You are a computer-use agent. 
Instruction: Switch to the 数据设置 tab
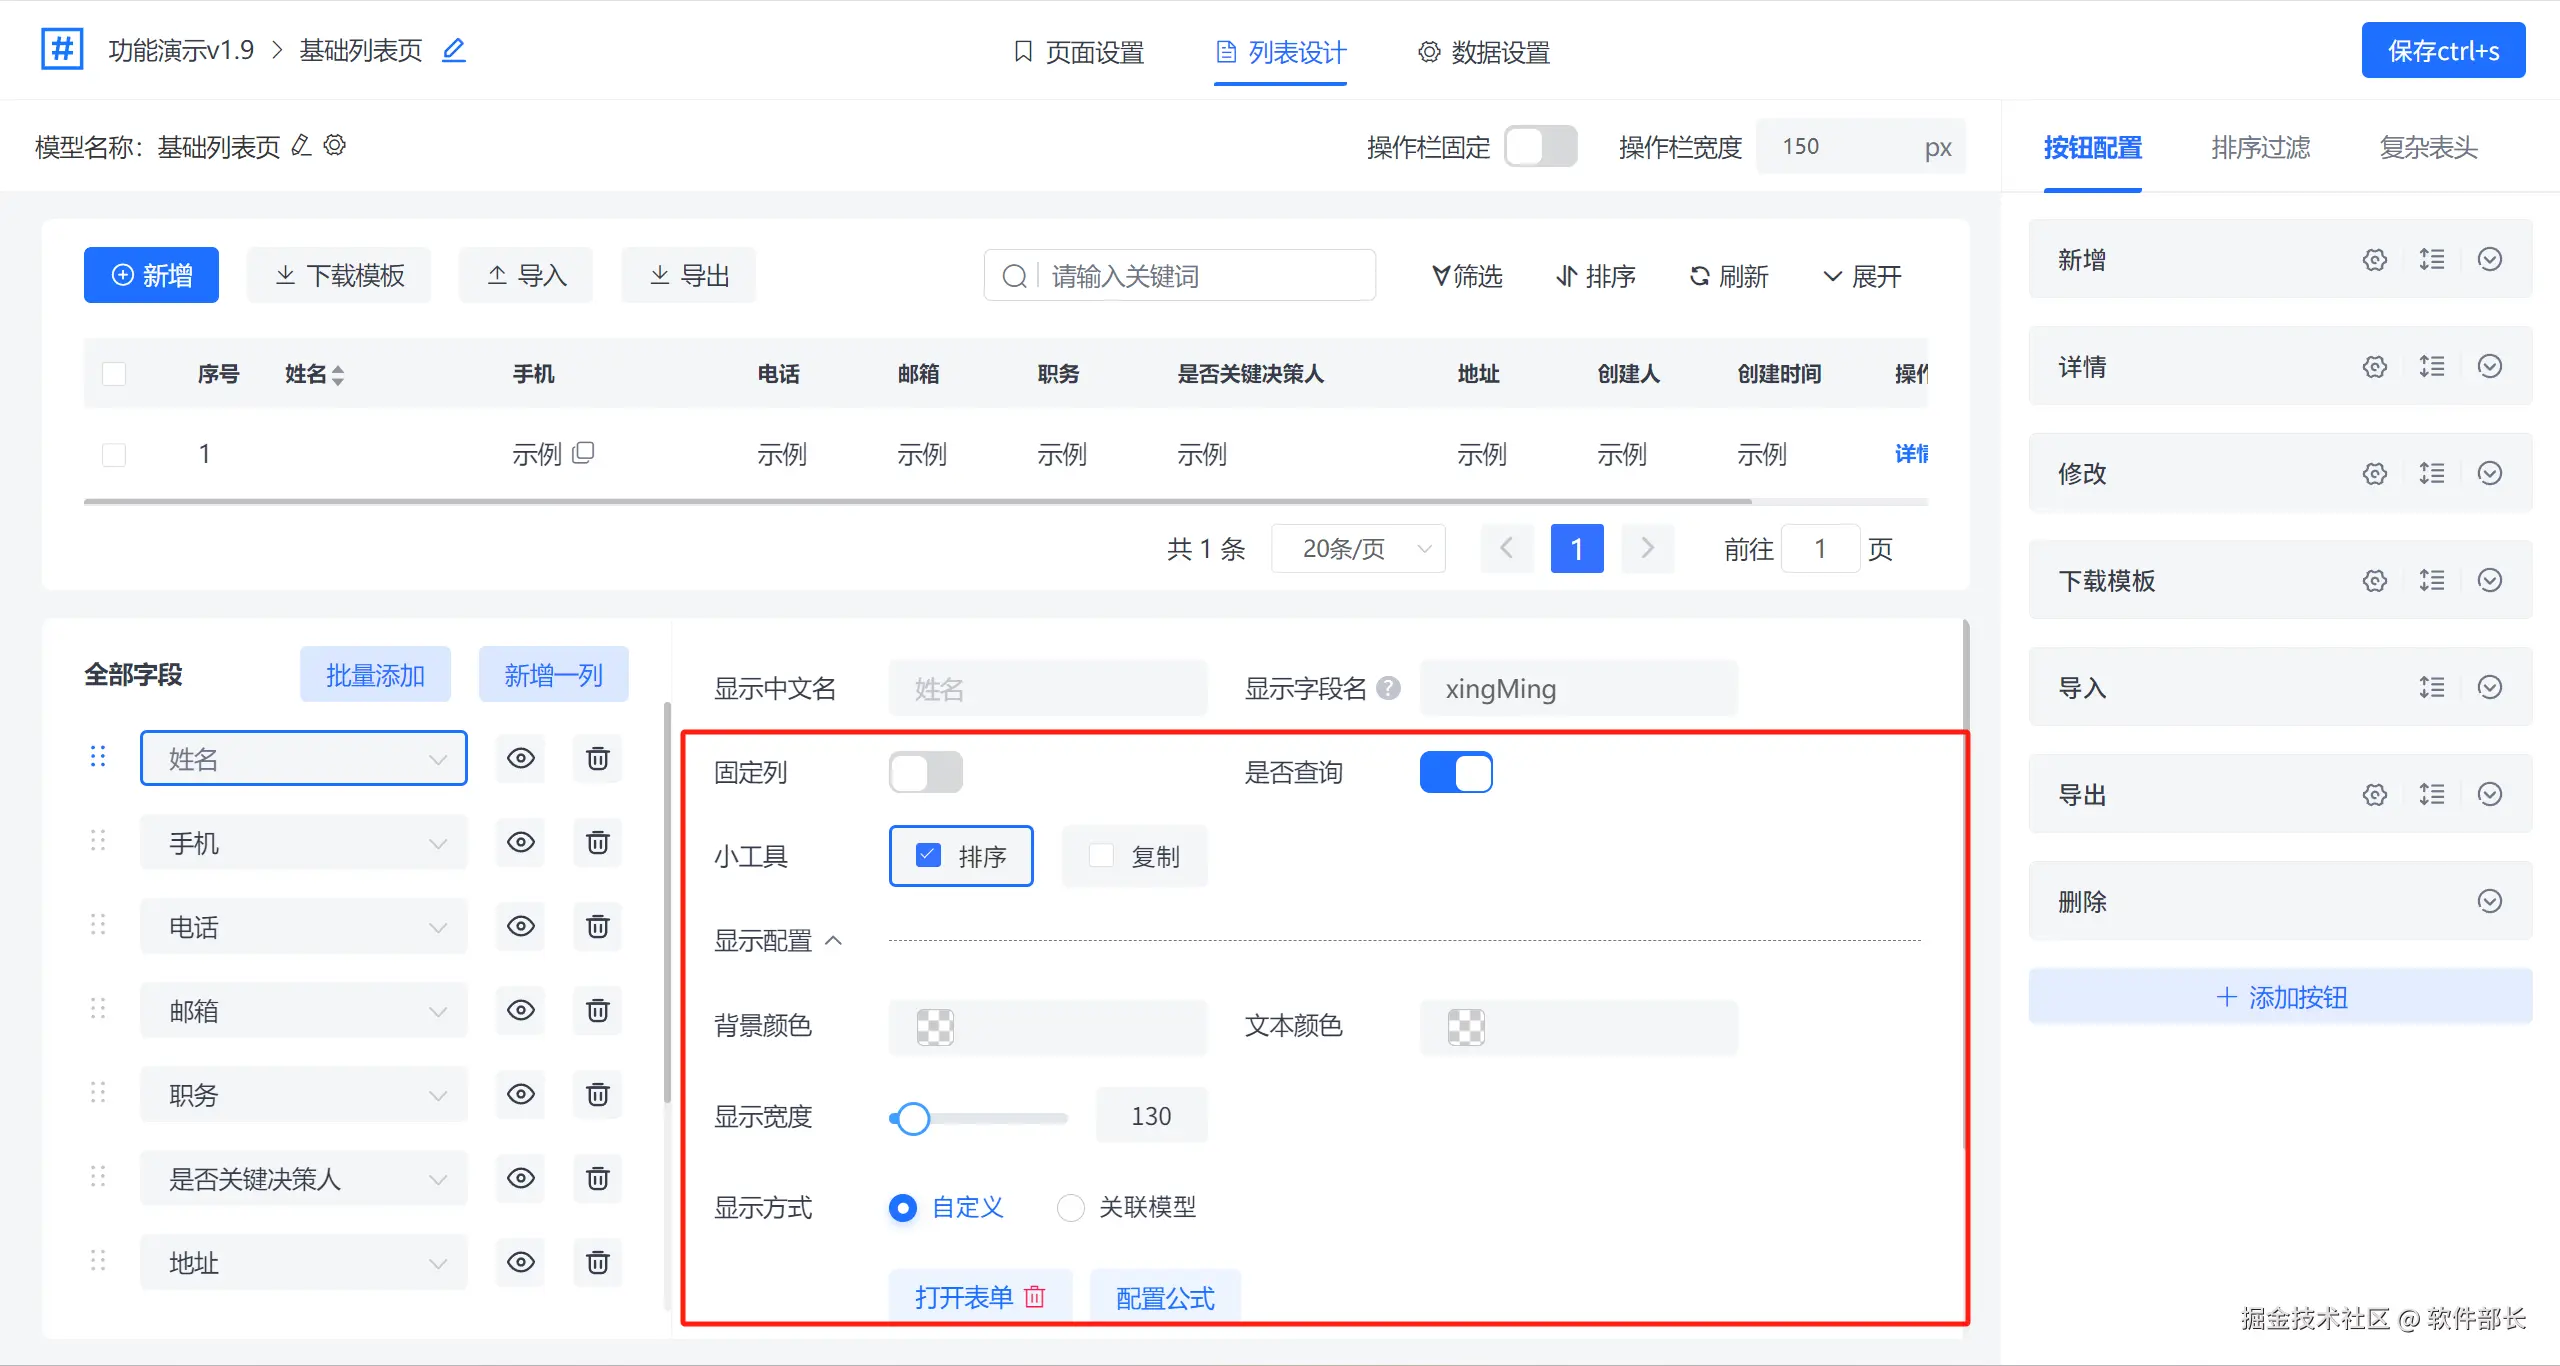pos(1485,52)
